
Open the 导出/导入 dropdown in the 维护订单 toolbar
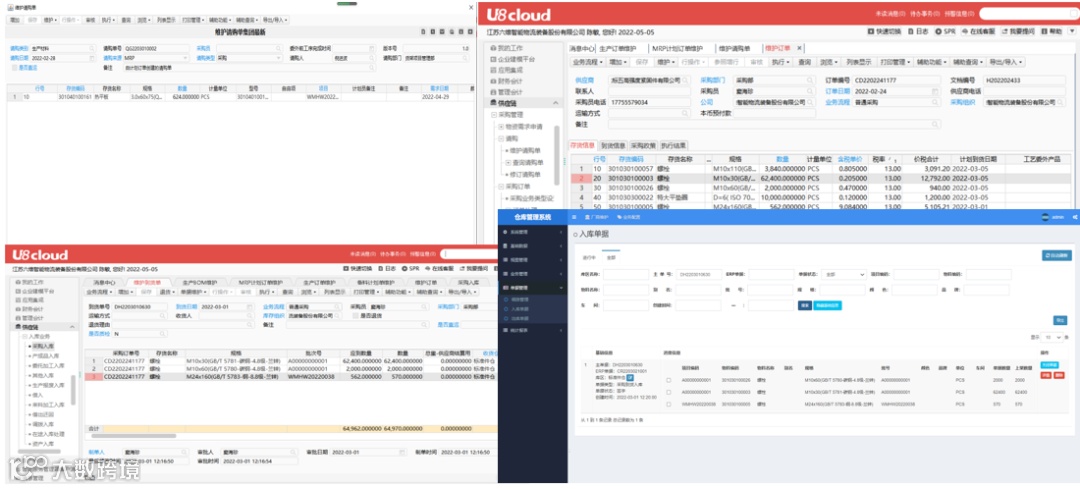tap(1006, 62)
